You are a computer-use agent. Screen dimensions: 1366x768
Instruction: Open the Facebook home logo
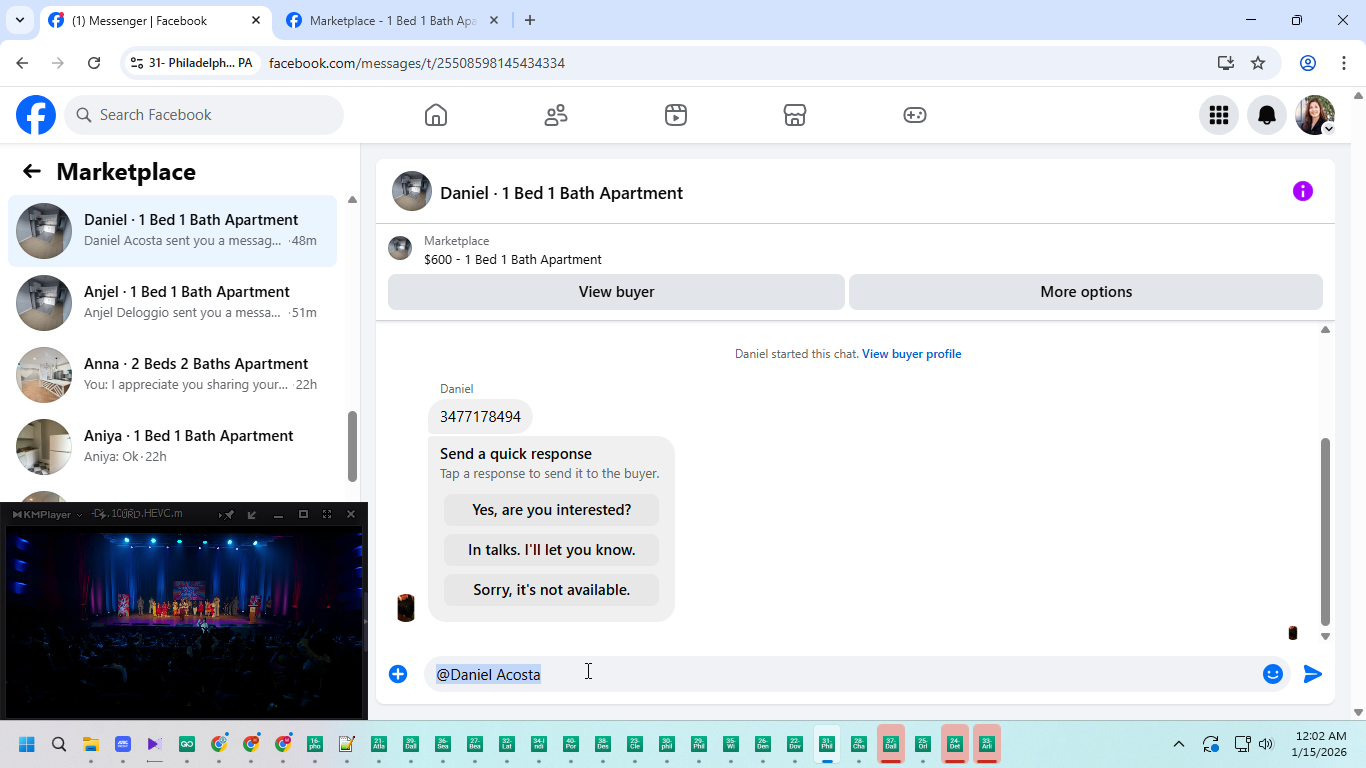click(x=36, y=115)
